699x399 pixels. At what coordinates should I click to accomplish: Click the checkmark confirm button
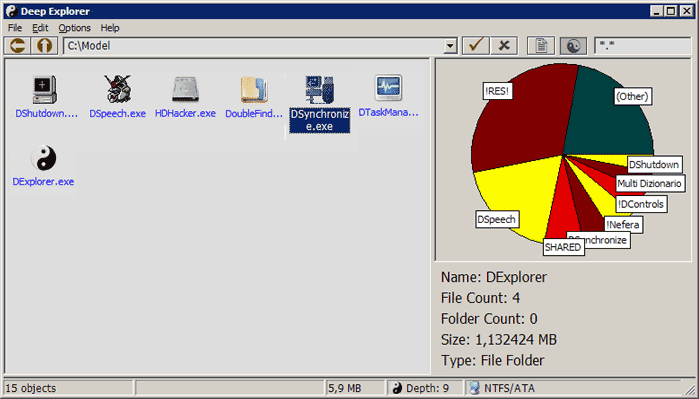476,45
